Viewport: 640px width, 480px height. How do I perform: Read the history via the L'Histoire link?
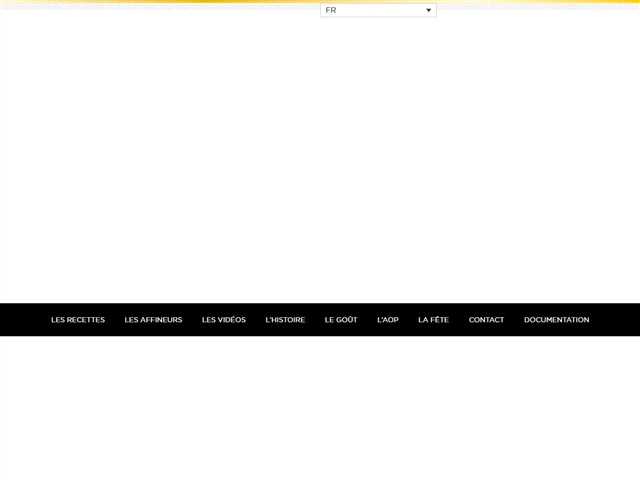coord(285,320)
